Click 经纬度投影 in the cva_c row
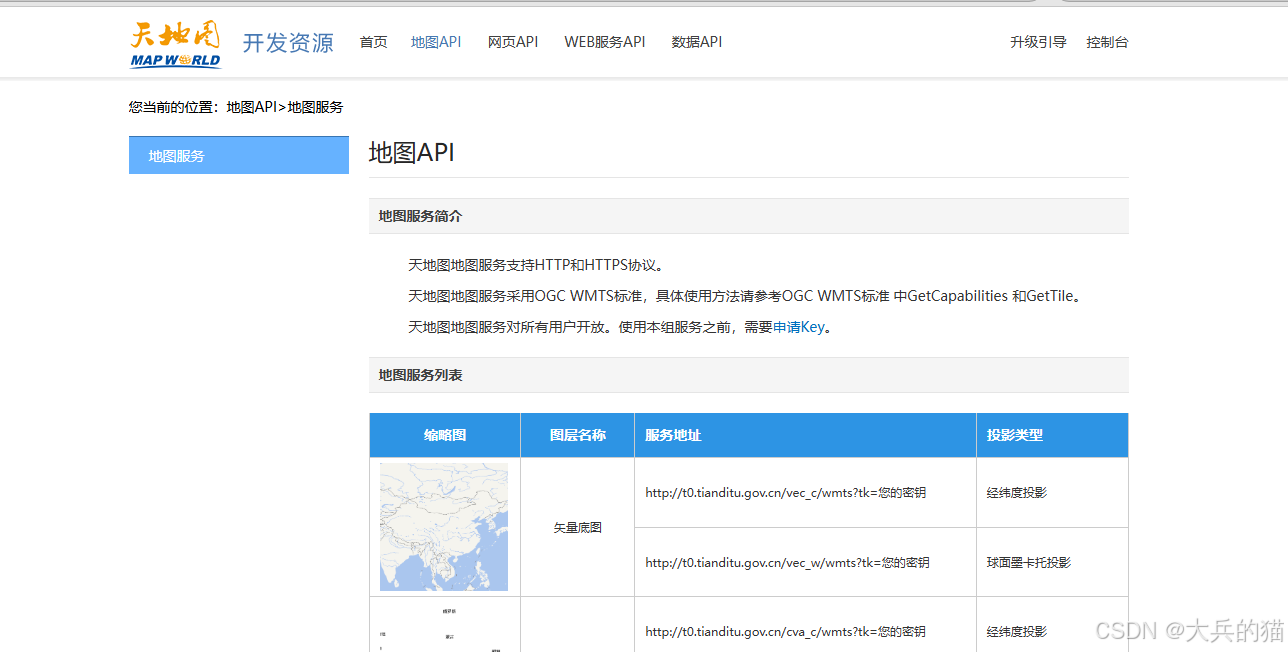The image size is (1288, 652). pyautogui.click(x=1017, y=631)
